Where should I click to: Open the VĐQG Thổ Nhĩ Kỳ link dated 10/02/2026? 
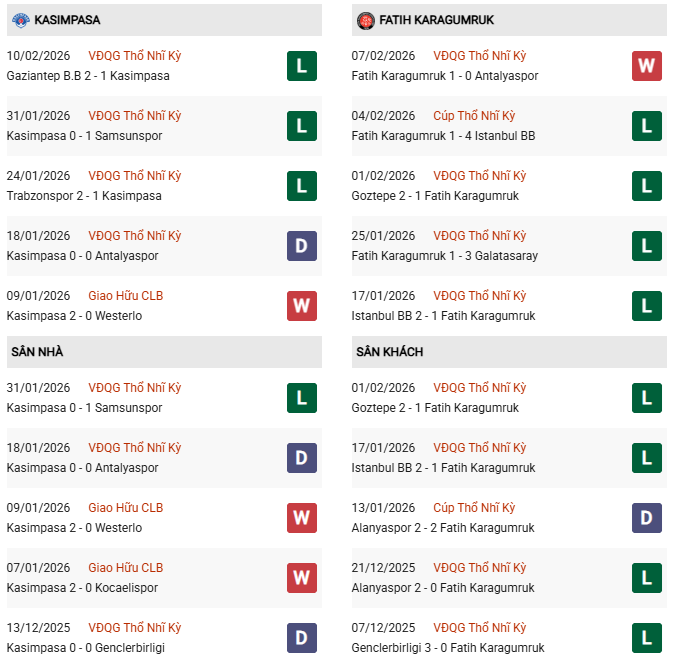[135, 56]
